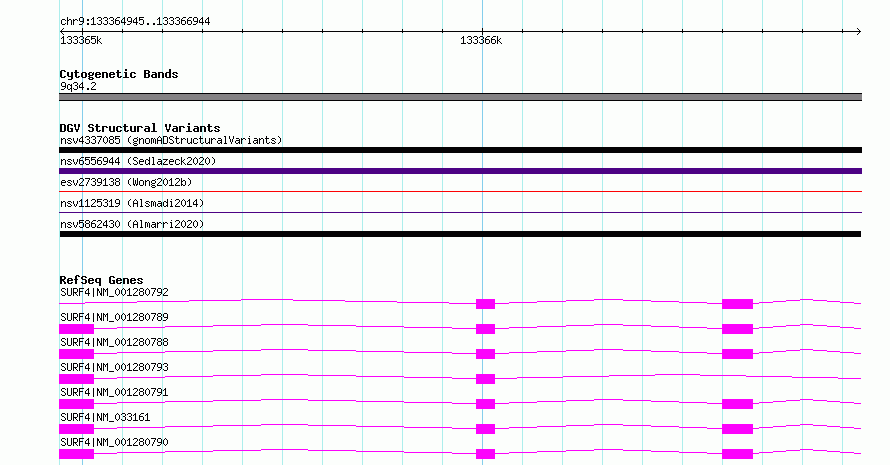This screenshot has width=890, height=465.
Task: Open variant label esv2739138 (Wong2012b)
Action: (126, 182)
